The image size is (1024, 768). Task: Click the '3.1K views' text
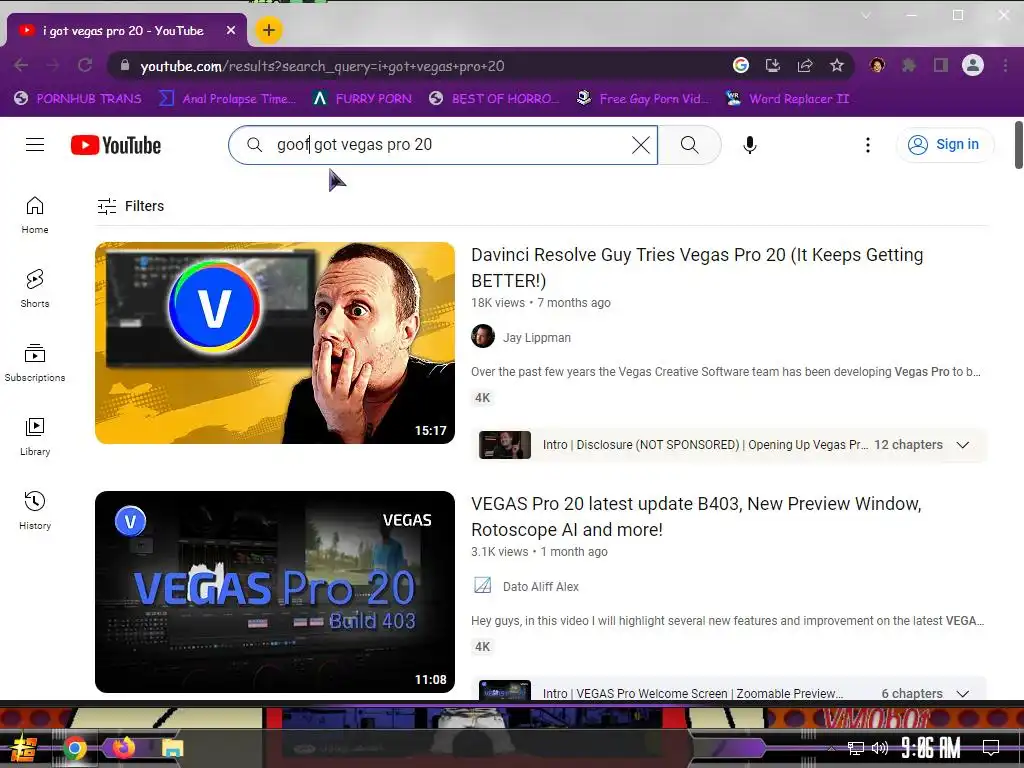[500, 552]
